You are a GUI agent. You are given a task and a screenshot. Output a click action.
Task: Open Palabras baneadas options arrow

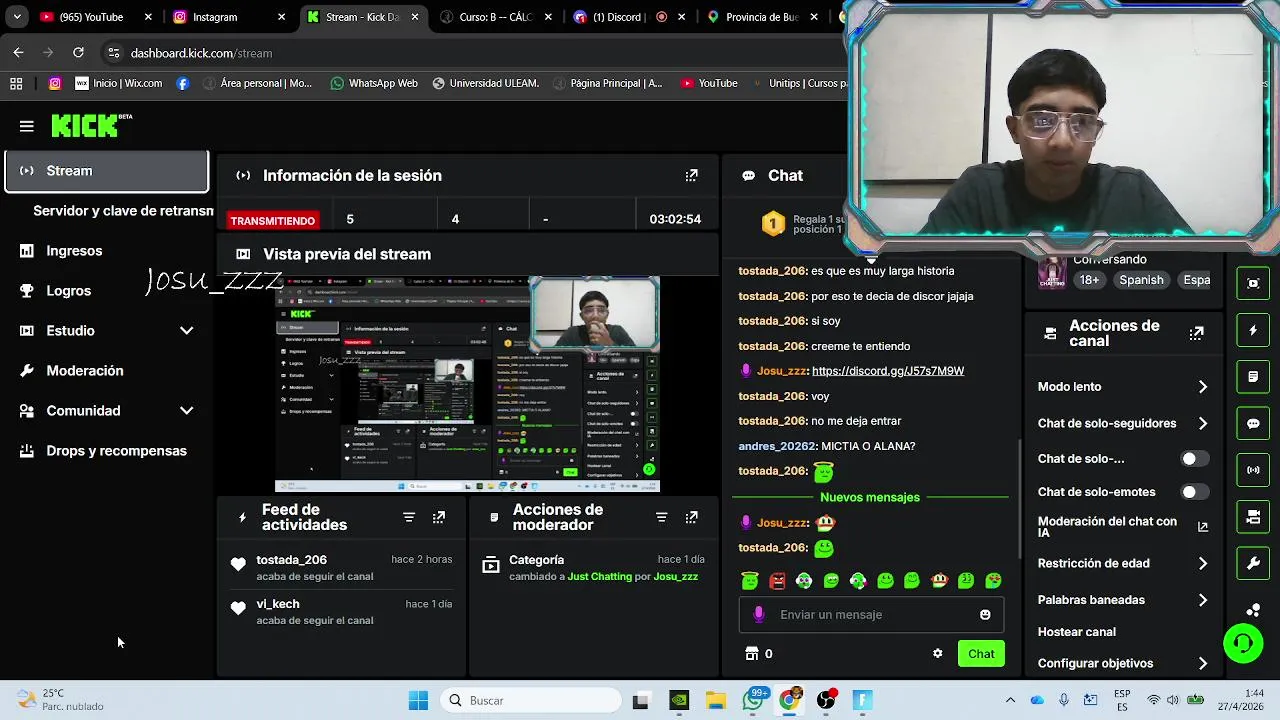click(x=1203, y=600)
